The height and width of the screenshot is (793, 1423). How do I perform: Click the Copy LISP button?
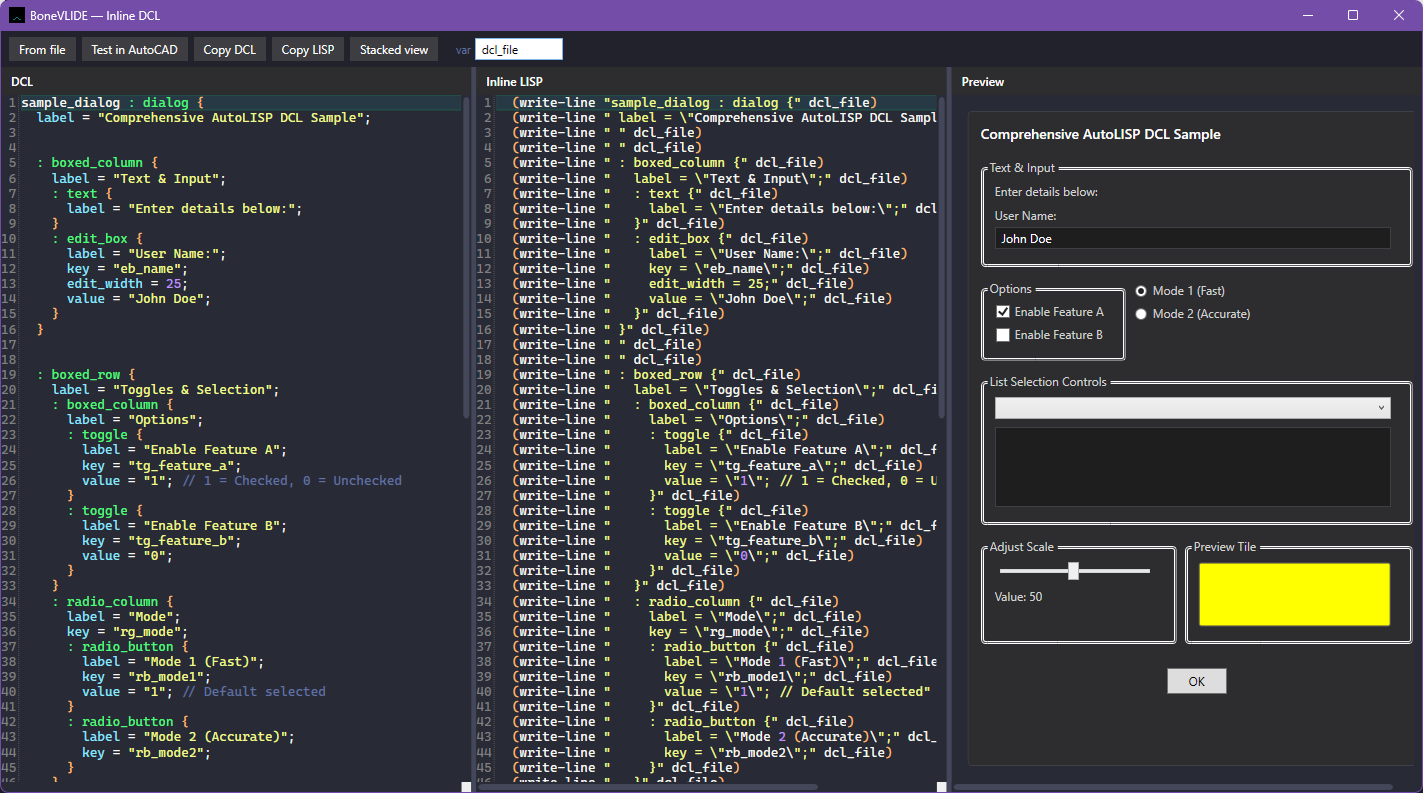pos(309,49)
